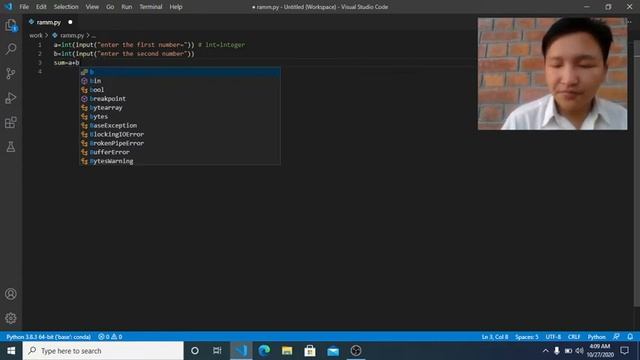
Task: Switch to VS Code taskbar icon
Action: [241, 351]
